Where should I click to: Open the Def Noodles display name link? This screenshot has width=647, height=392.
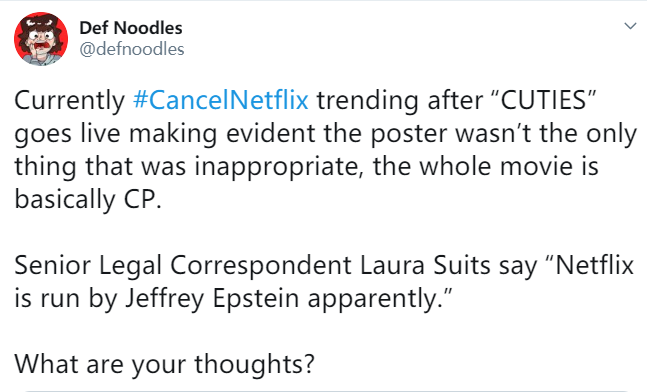(131, 28)
